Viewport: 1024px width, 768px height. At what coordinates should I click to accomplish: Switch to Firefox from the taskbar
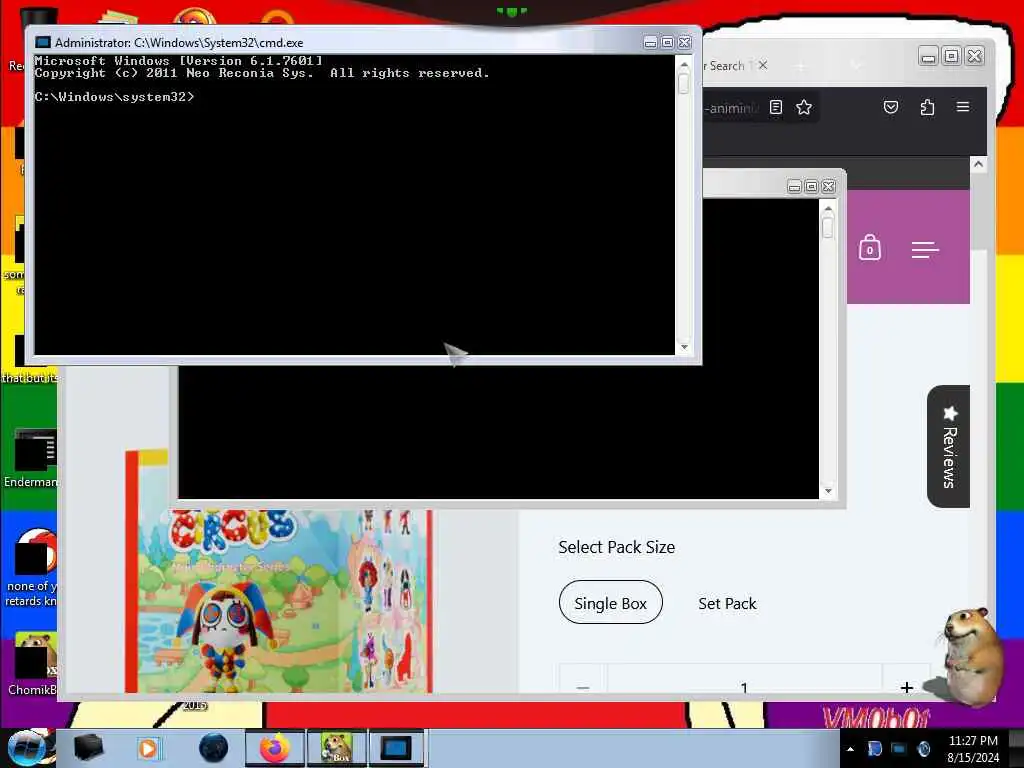(275, 748)
